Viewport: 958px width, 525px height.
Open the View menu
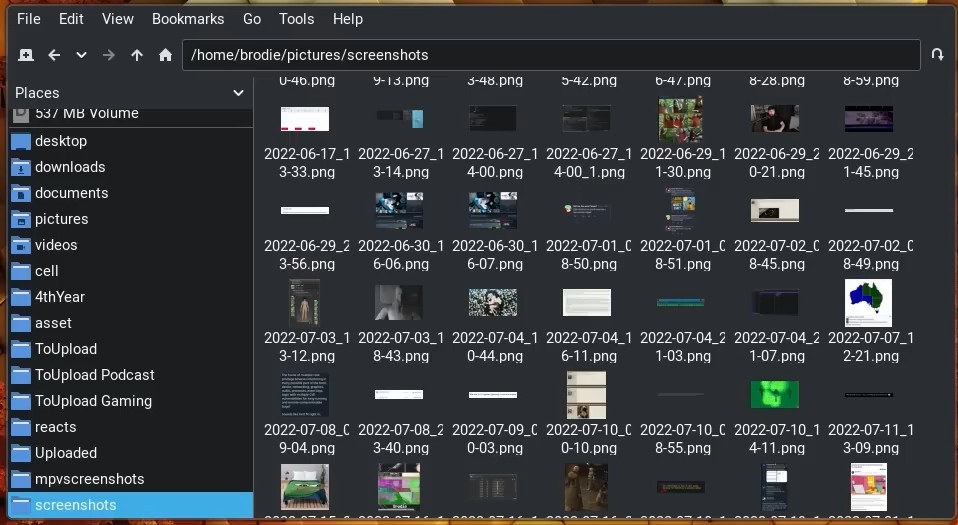point(118,19)
